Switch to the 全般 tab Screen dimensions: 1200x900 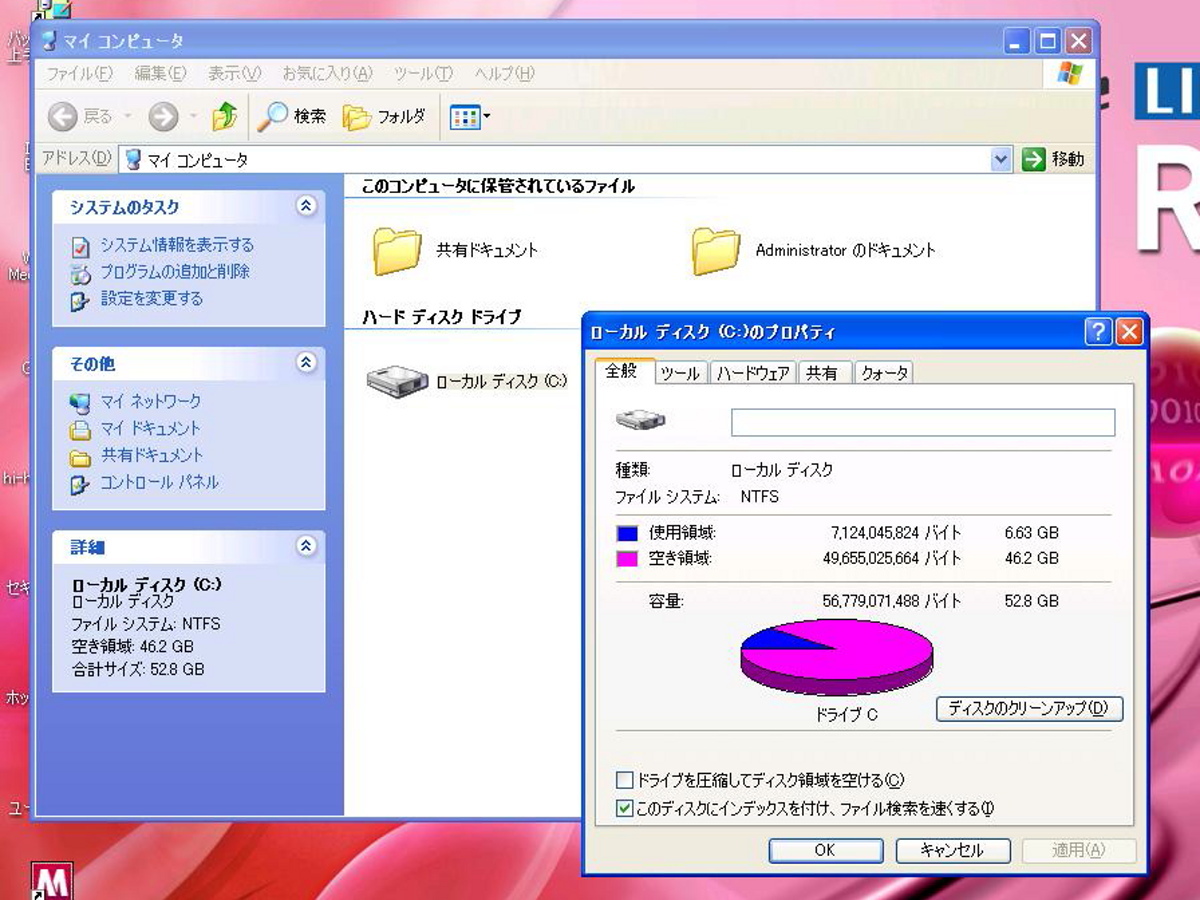[622, 371]
